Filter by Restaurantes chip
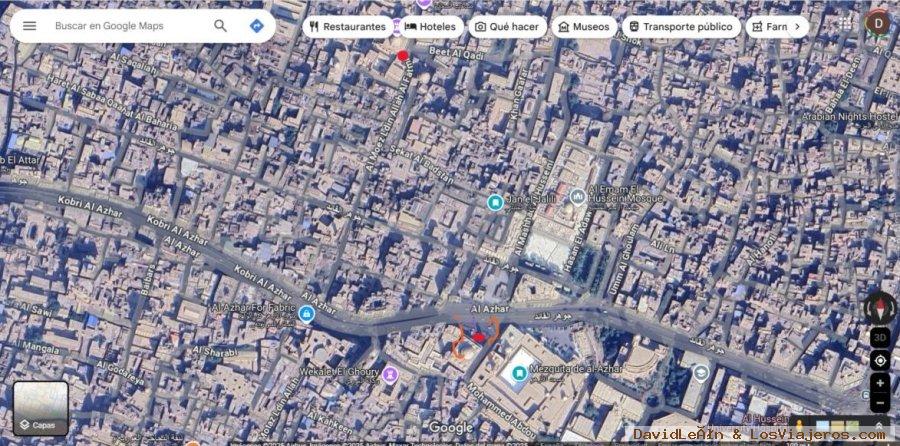Image resolution: width=900 pixels, height=446 pixels. [x=347, y=26]
